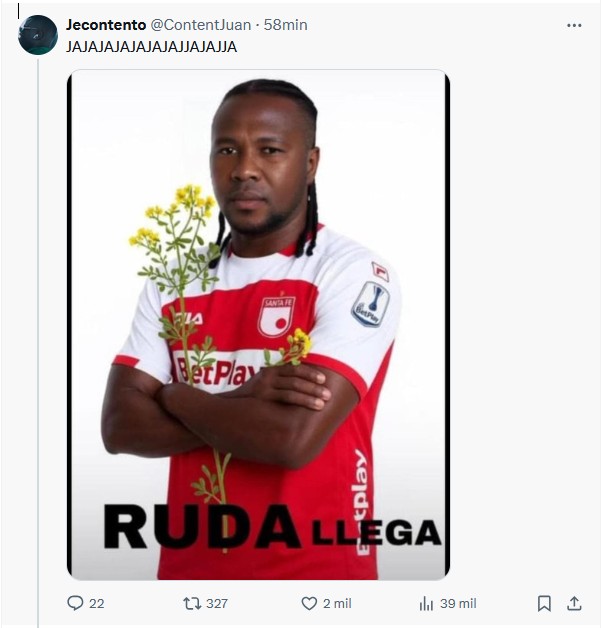Click the 327 reposts count

(217, 604)
